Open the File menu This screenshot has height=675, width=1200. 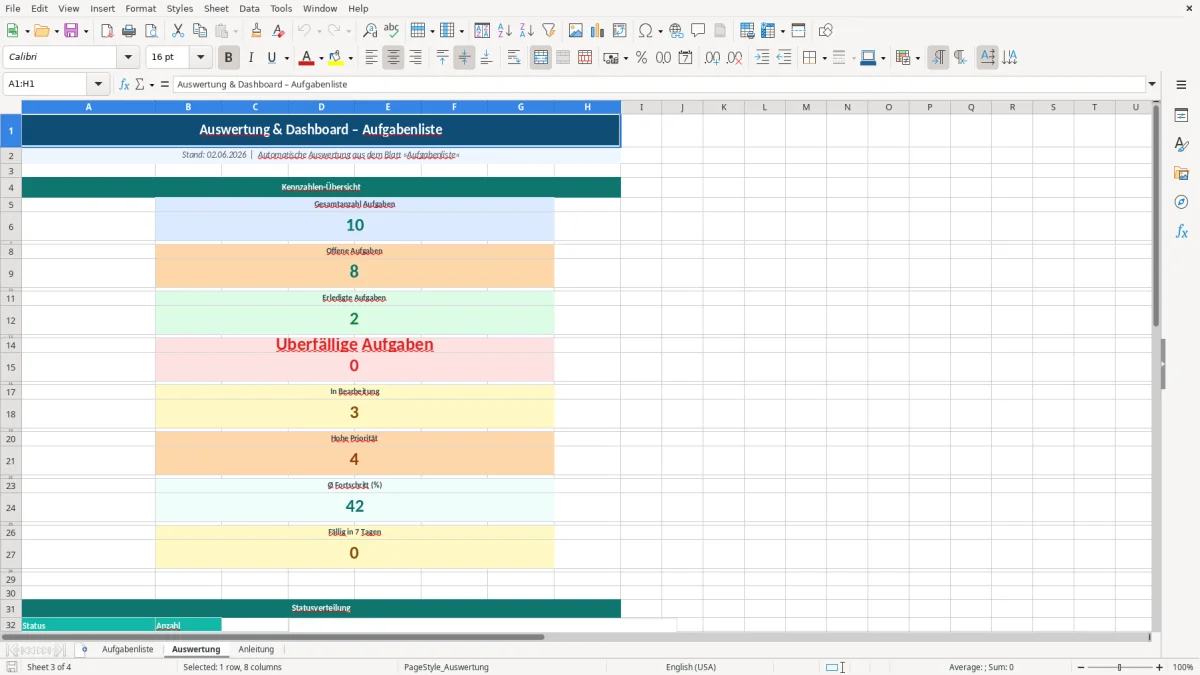coord(12,8)
